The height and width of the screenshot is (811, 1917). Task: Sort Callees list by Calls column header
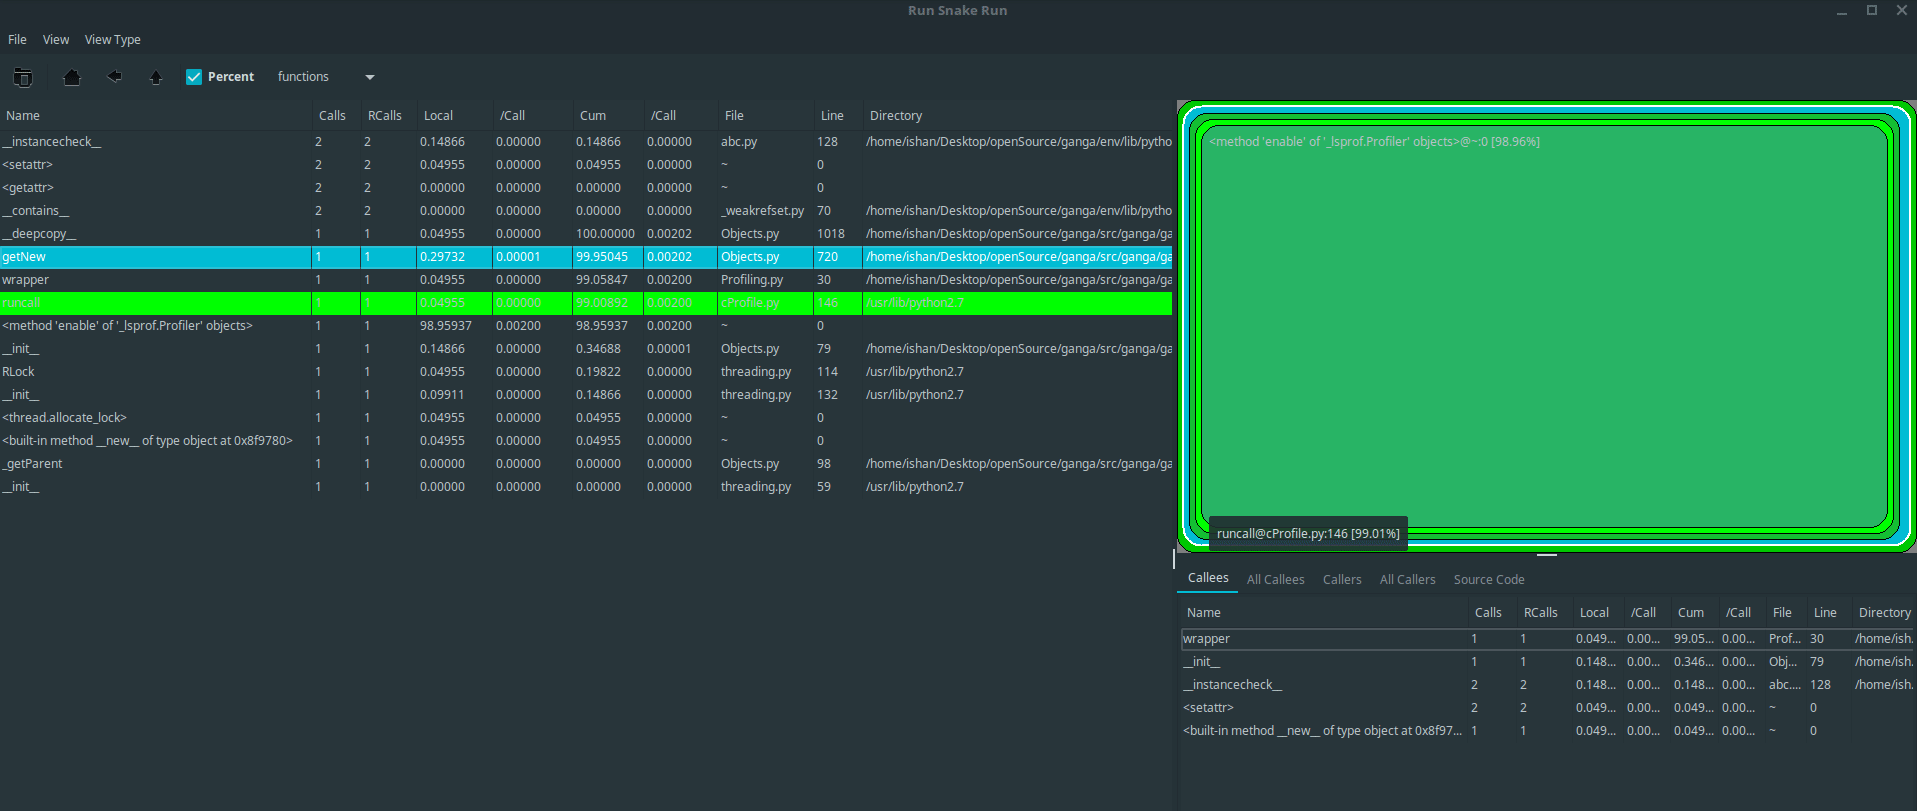(1491, 613)
